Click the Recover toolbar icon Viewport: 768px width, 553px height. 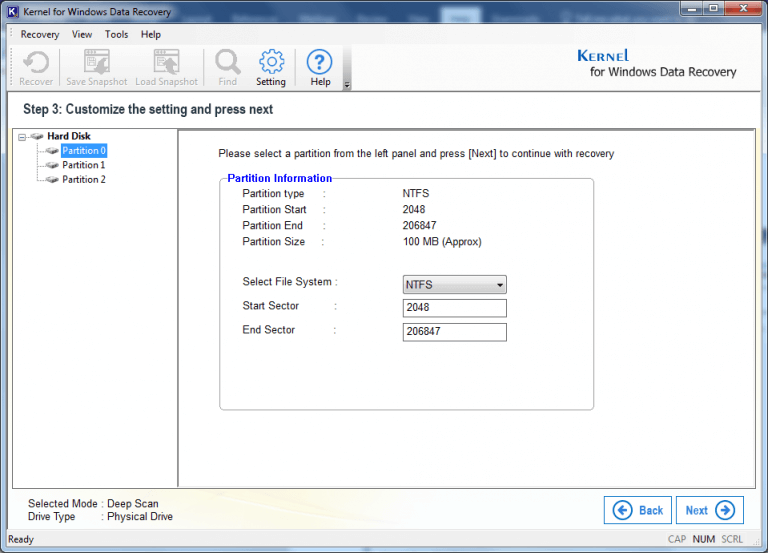click(36, 62)
